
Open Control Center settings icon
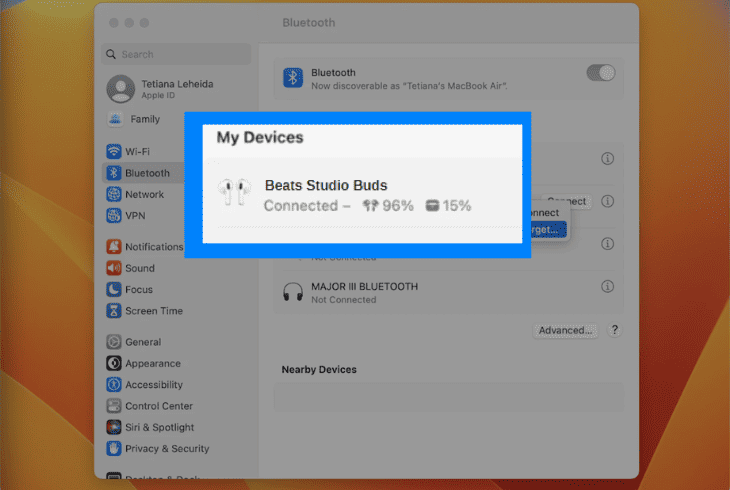tap(114, 406)
